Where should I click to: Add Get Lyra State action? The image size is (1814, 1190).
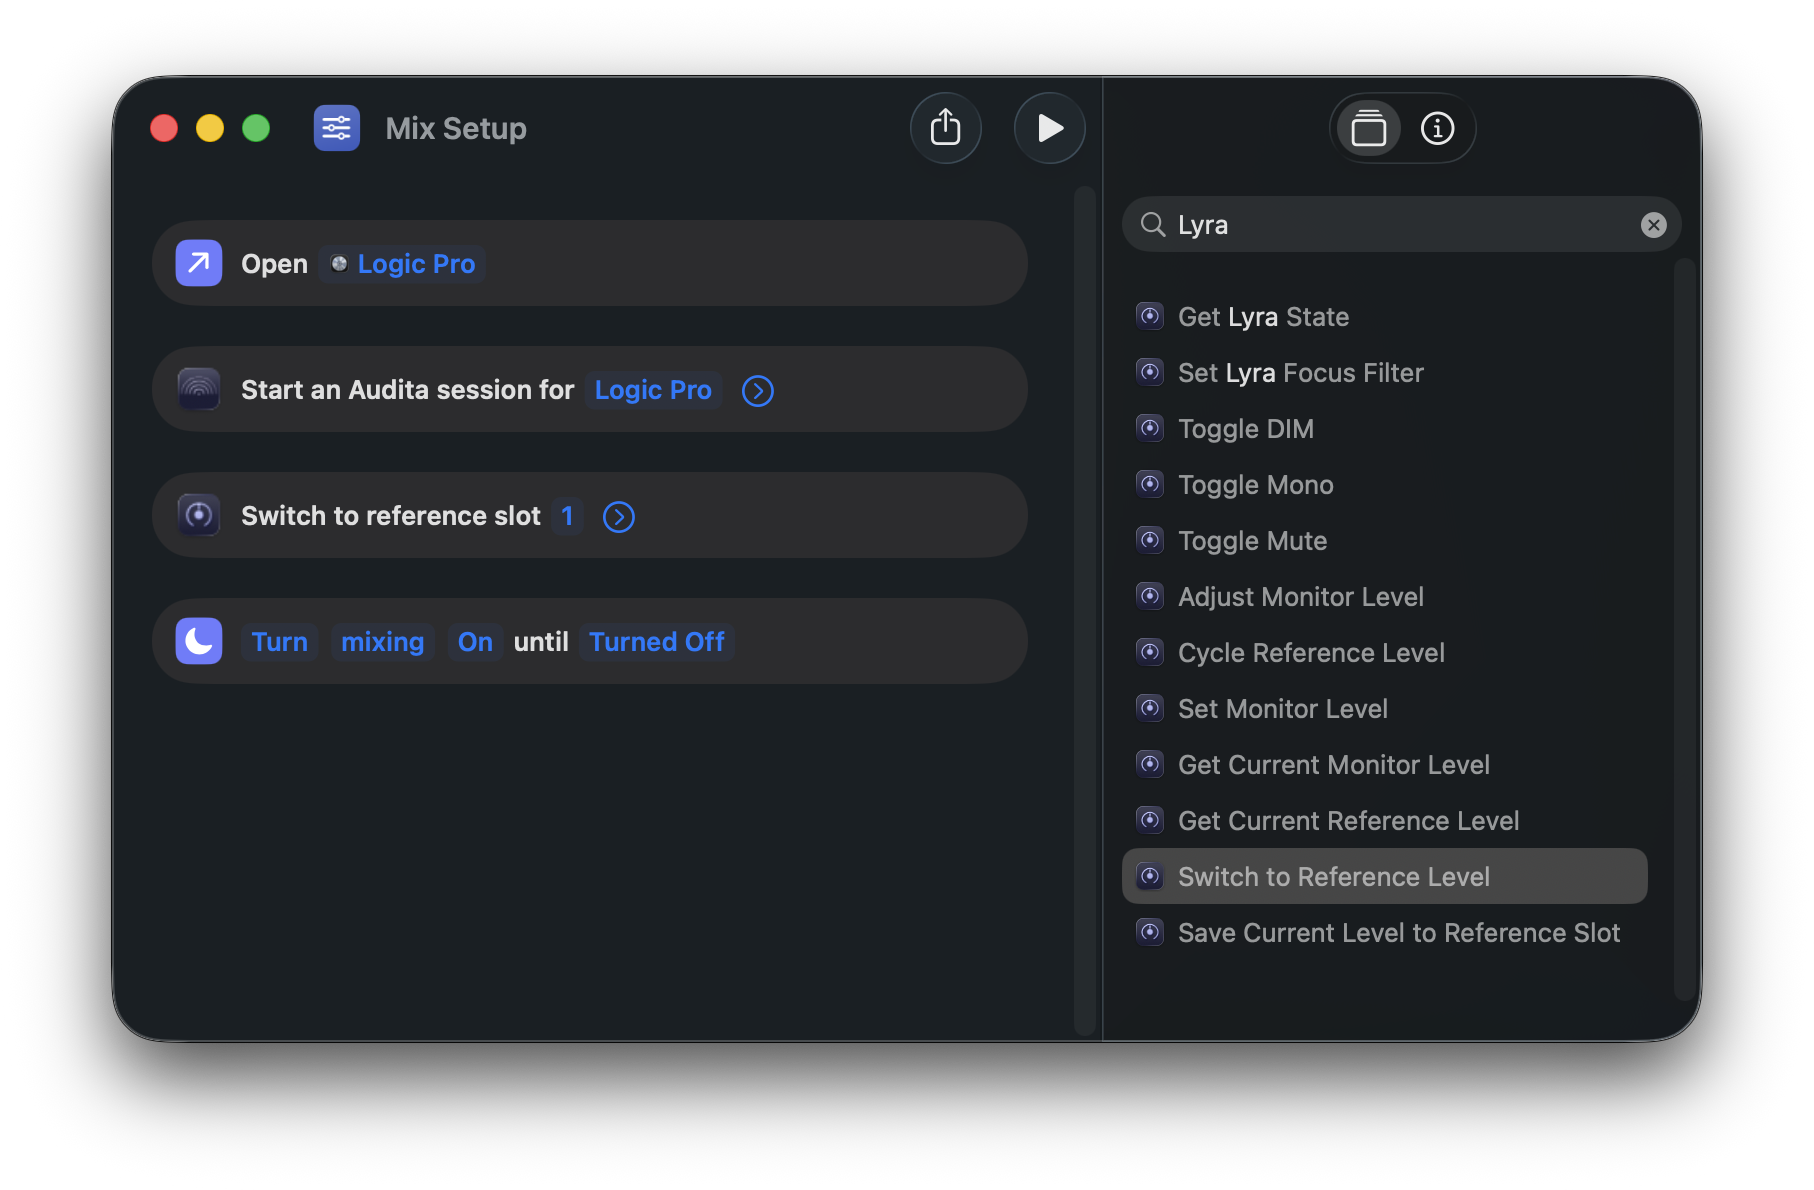1385,317
